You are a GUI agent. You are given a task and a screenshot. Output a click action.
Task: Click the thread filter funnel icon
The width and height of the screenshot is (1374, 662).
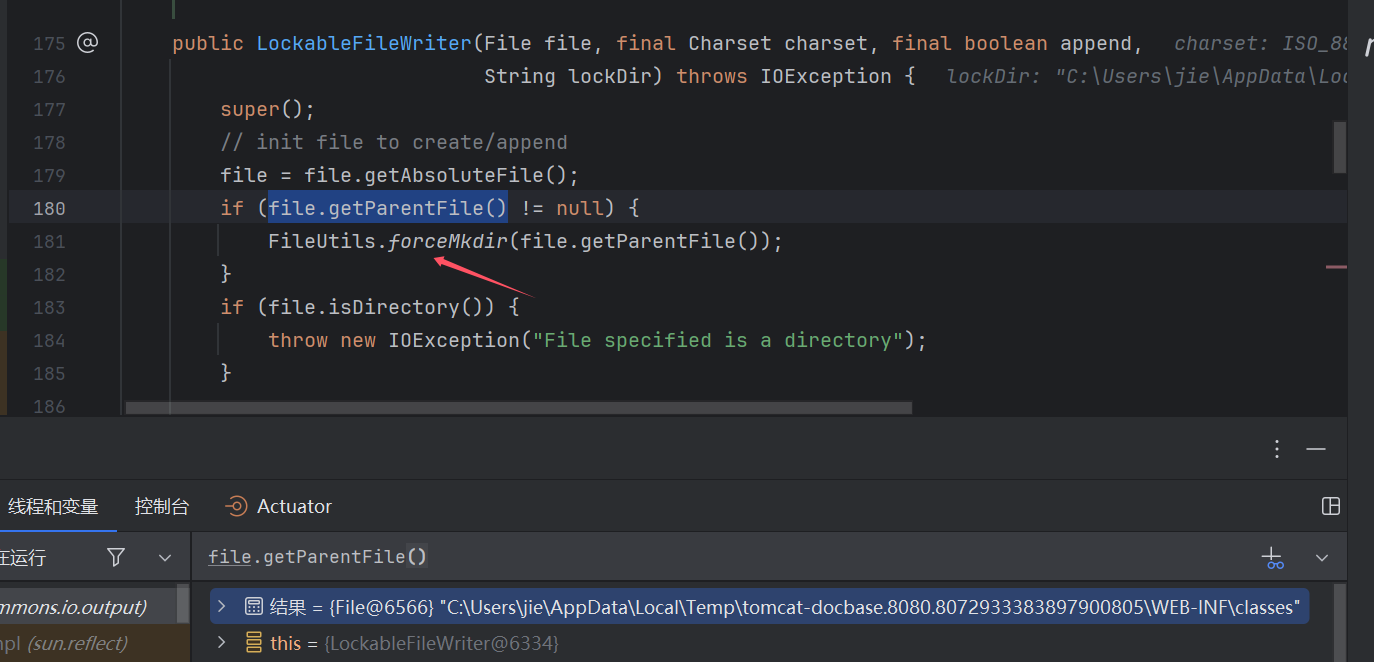point(116,557)
